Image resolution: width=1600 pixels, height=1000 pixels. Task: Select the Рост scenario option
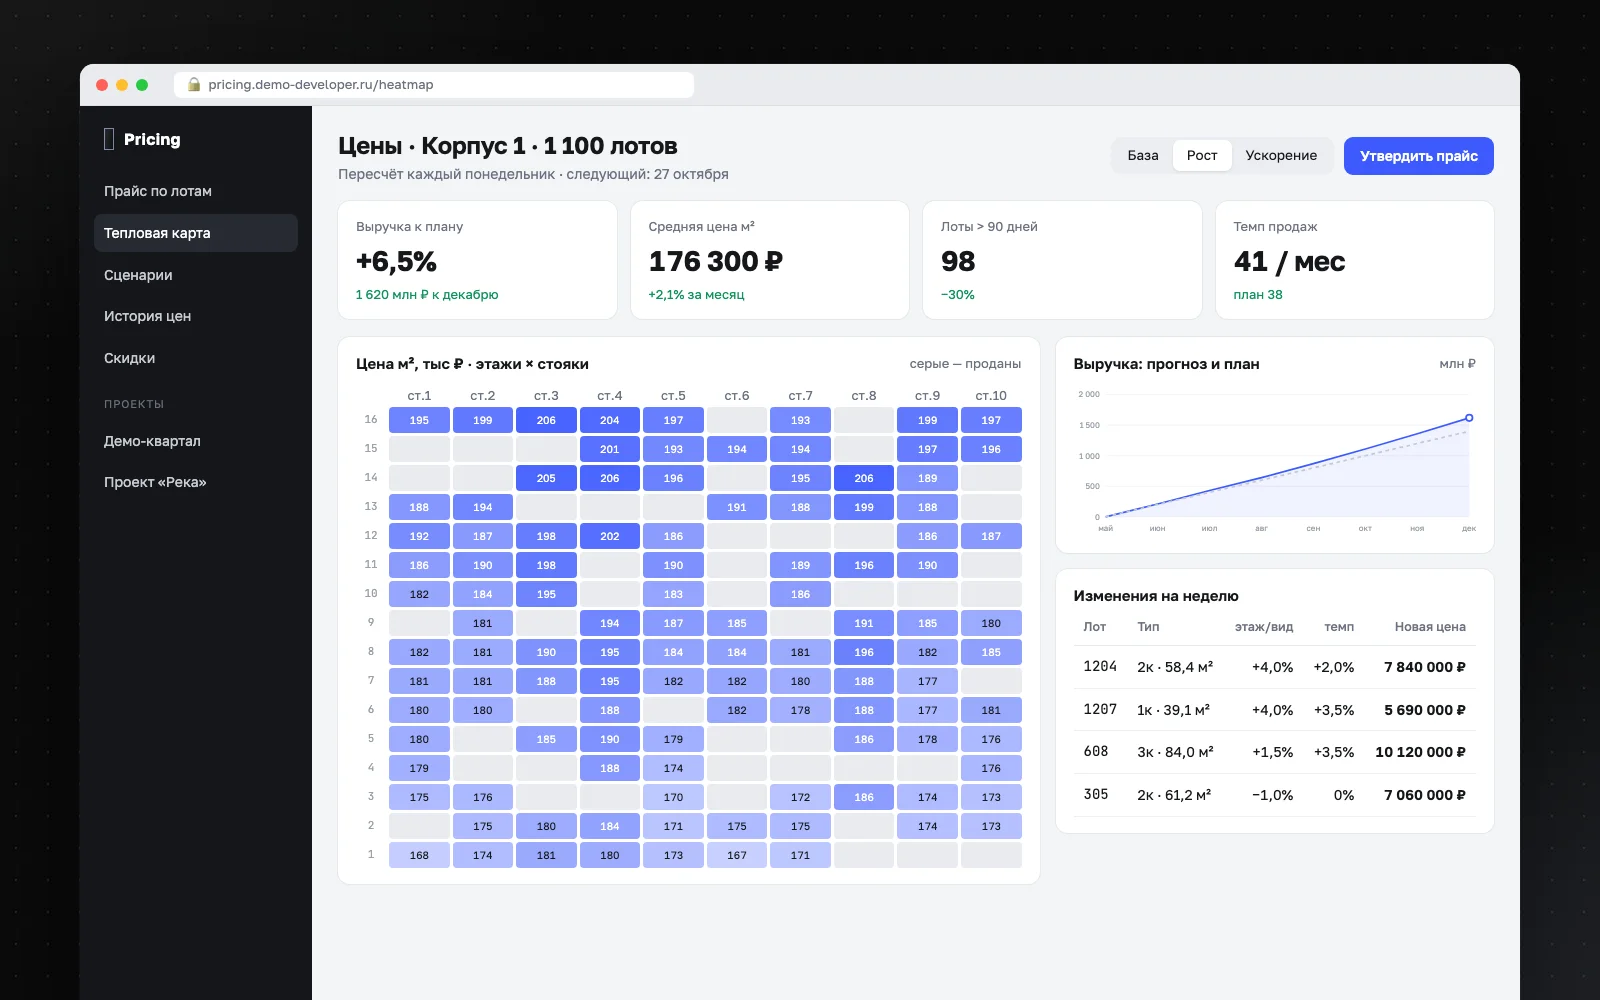coord(1202,156)
